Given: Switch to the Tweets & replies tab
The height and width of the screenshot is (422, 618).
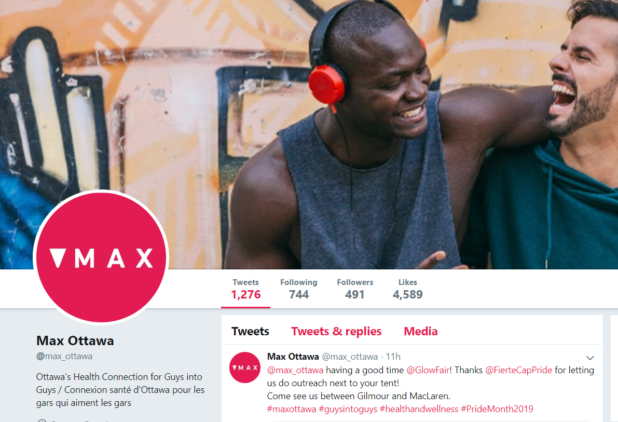Looking at the screenshot, I should [336, 331].
